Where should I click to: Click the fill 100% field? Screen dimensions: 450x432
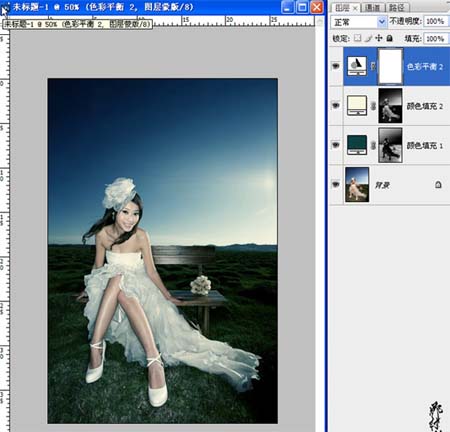(x=435, y=38)
